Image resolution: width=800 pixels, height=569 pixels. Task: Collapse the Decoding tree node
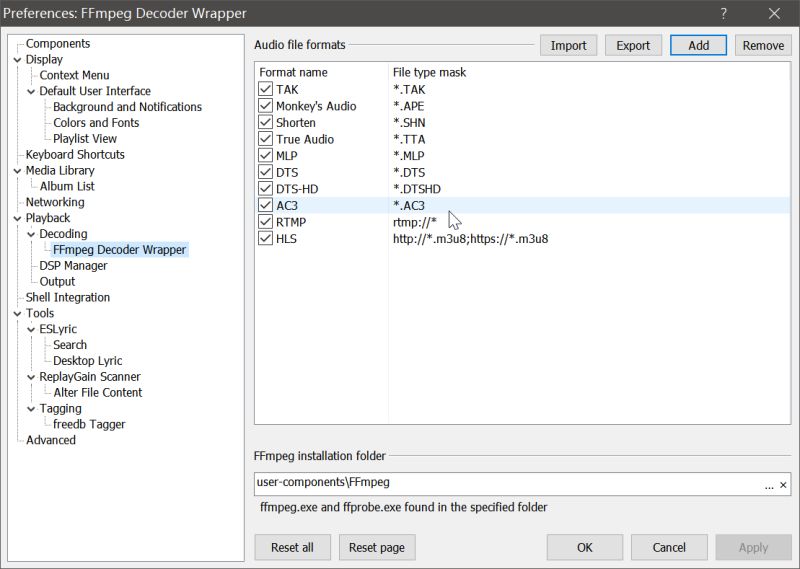(31, 234)
